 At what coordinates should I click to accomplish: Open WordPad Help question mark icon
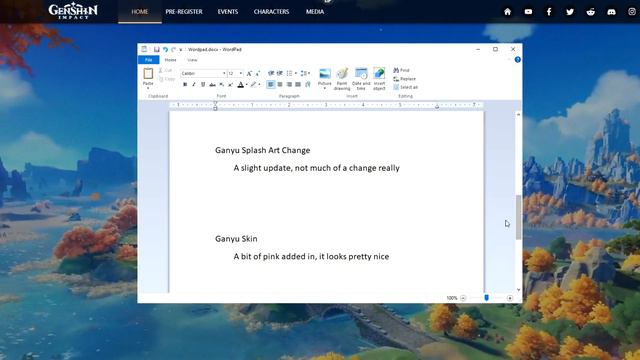pos(518,60)
